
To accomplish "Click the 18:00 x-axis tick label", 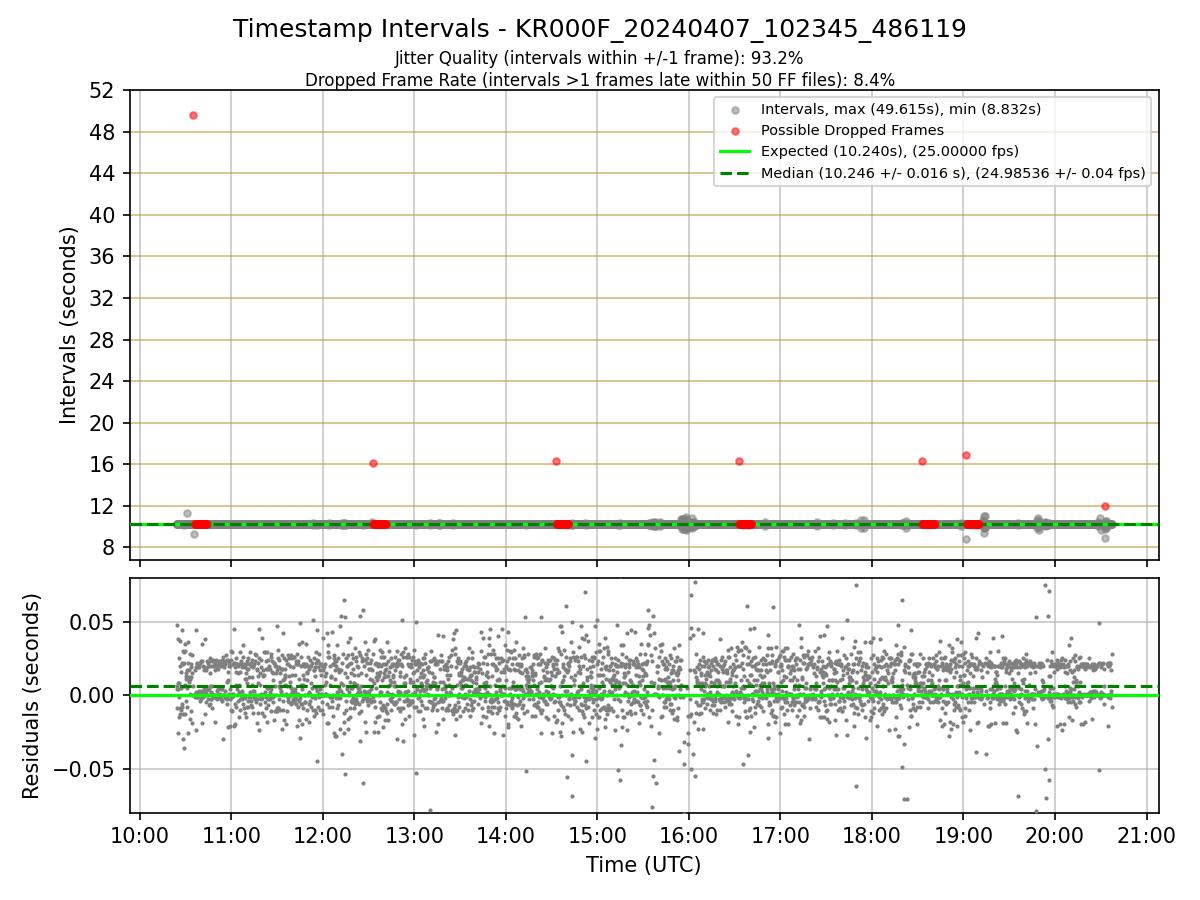I will pos(871,836).
